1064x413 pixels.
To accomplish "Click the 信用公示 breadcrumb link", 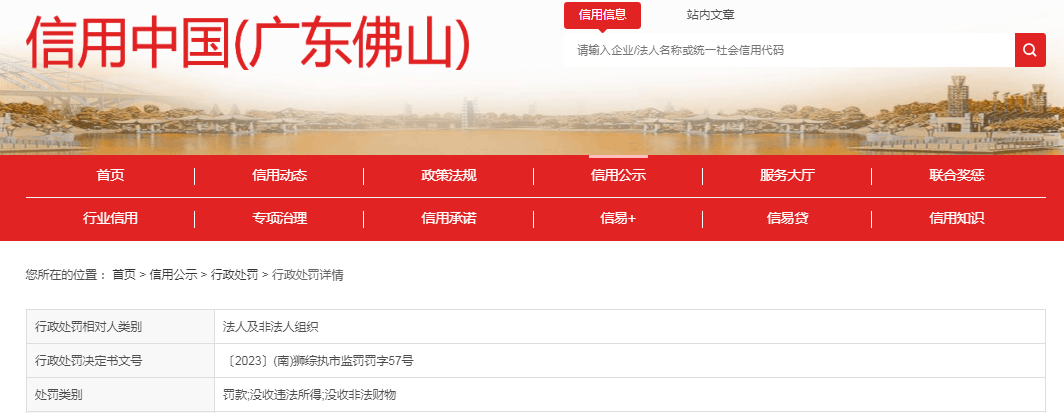I will 174,275.
